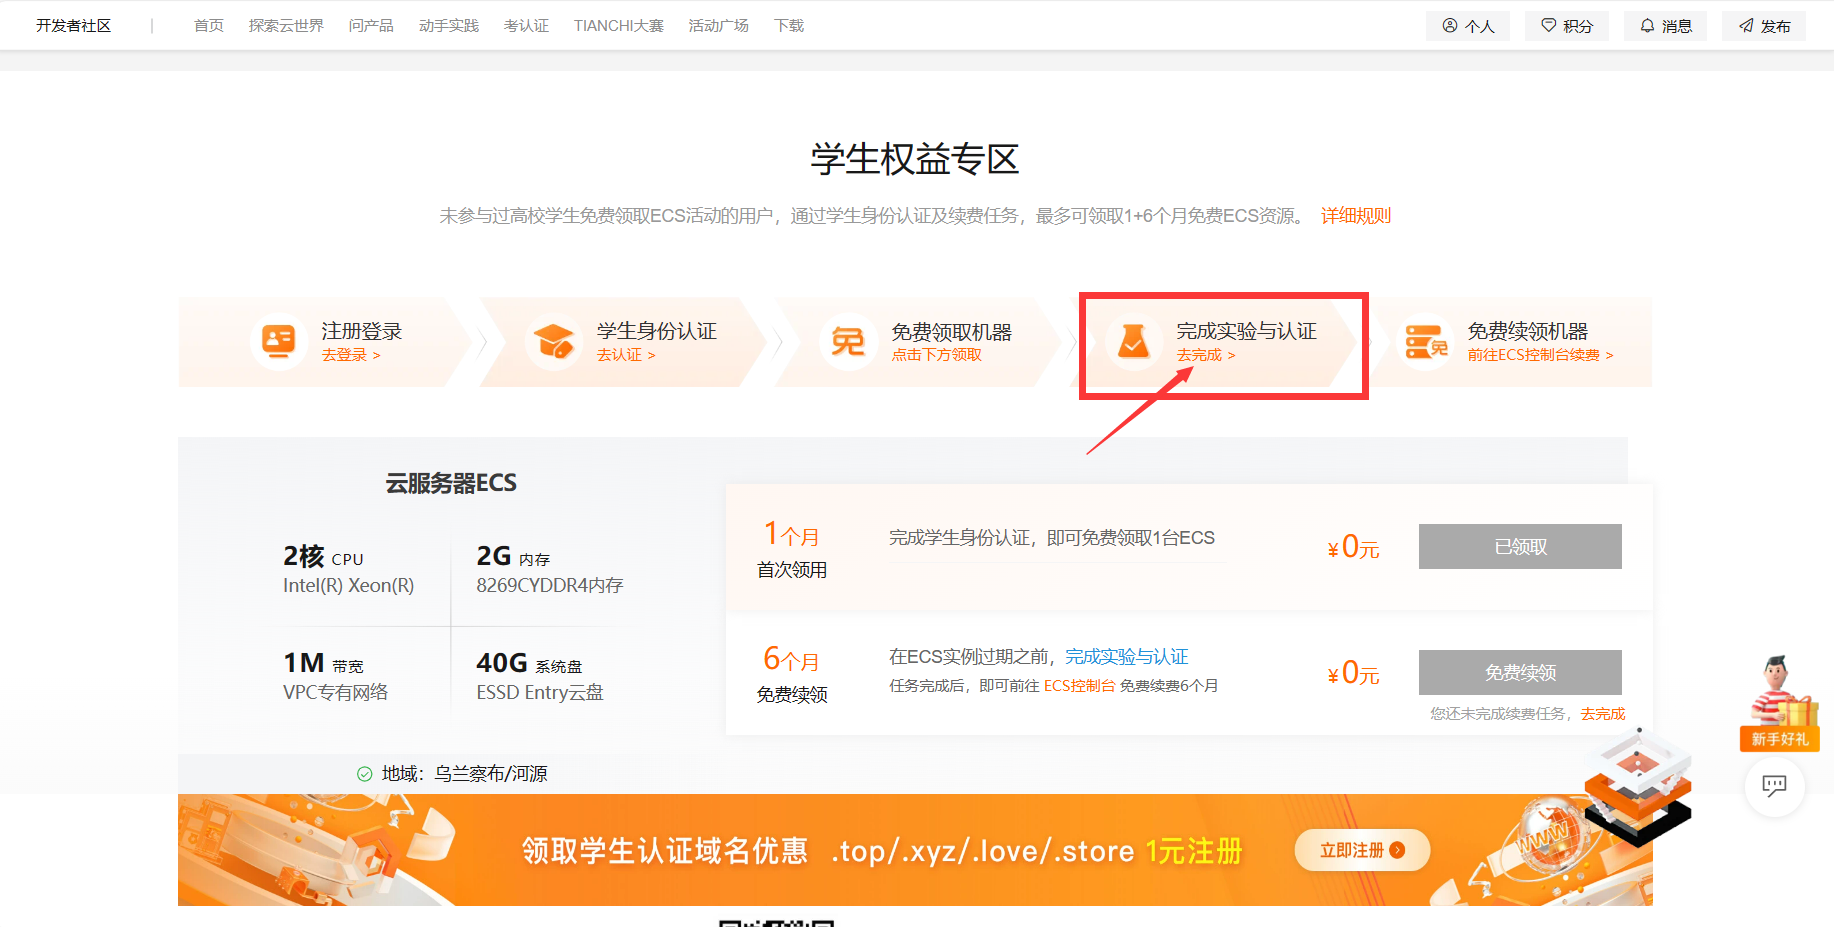Click 去登录 link under 注册登录
Viewport: 1834px width, 927px height.
(x=351, y=355)
